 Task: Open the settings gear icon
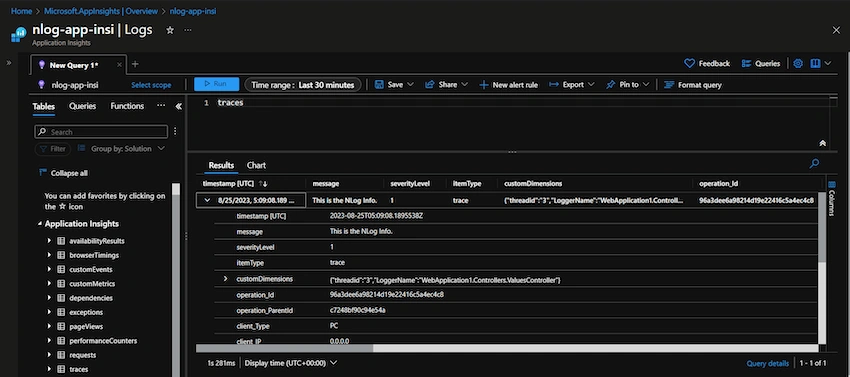(798, 63)
